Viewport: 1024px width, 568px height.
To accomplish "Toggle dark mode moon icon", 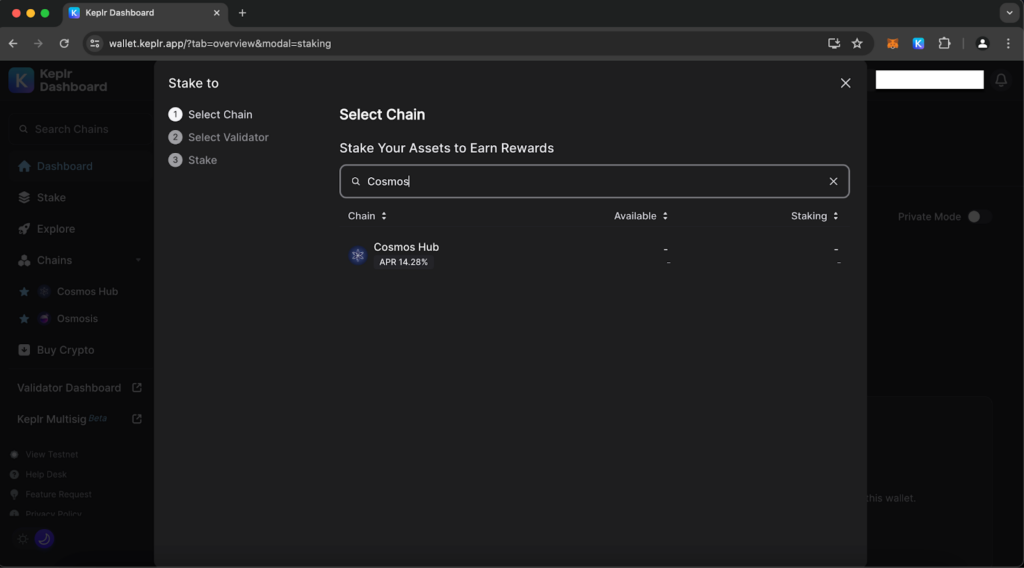I will coord(44,539).
